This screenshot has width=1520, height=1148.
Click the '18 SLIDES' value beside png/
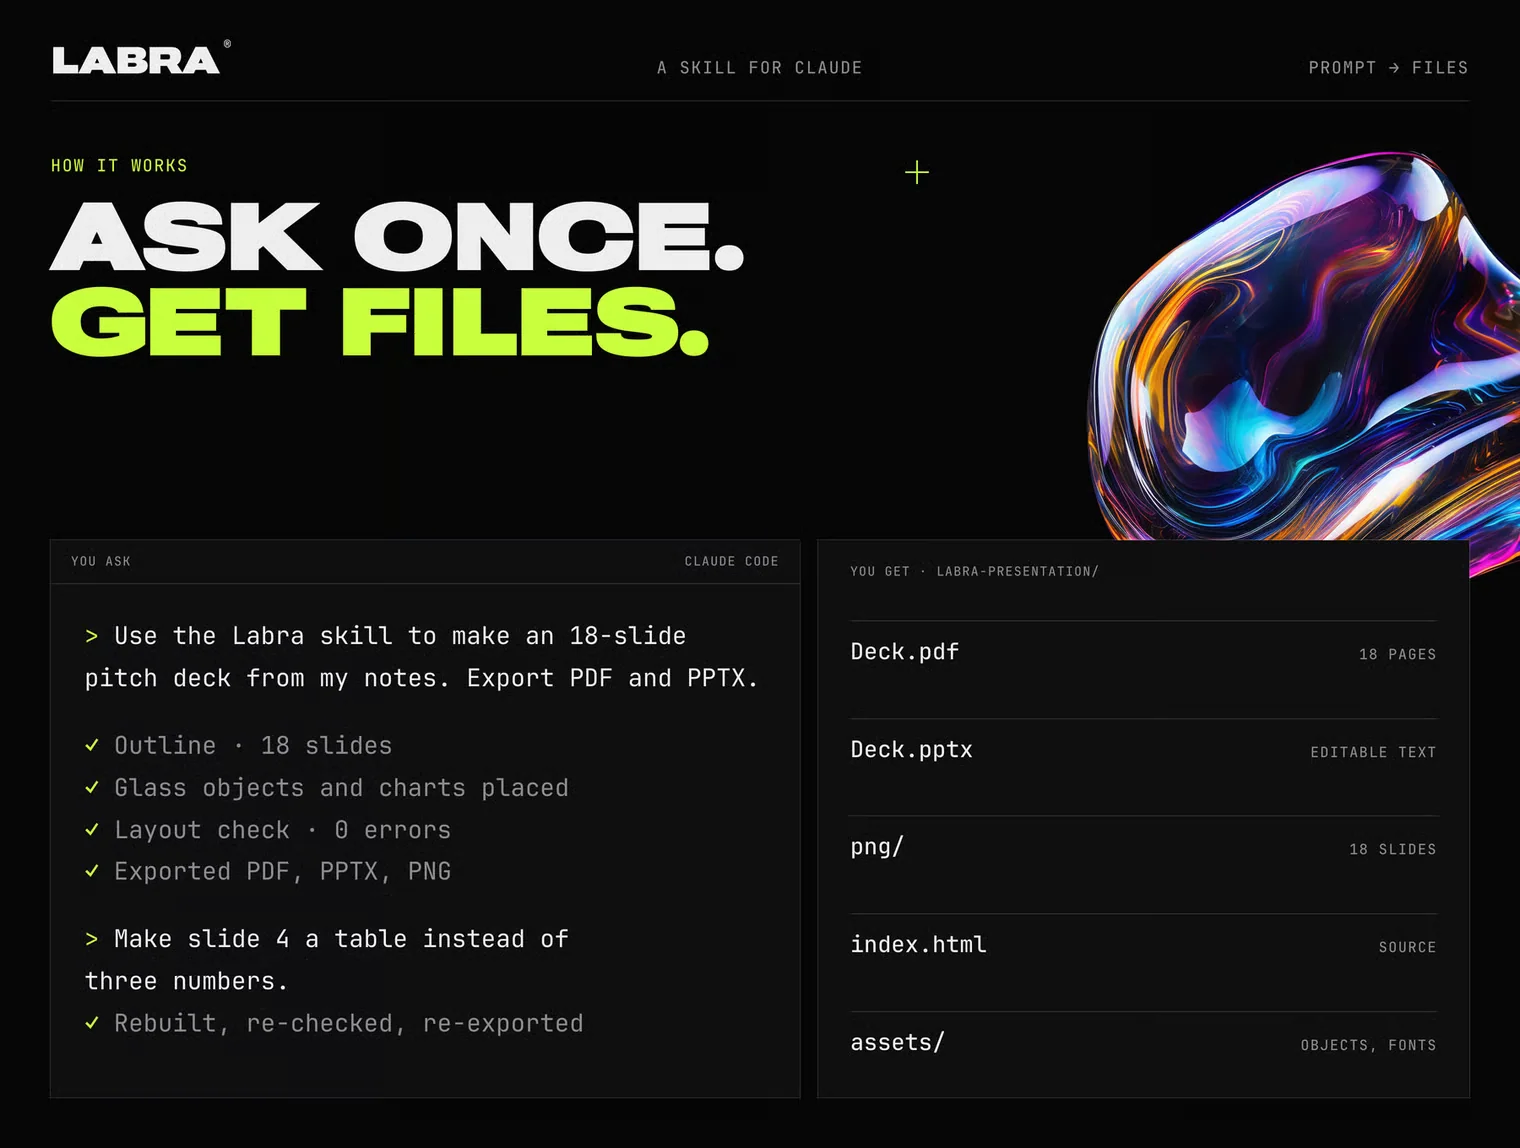pos(1392,849)
